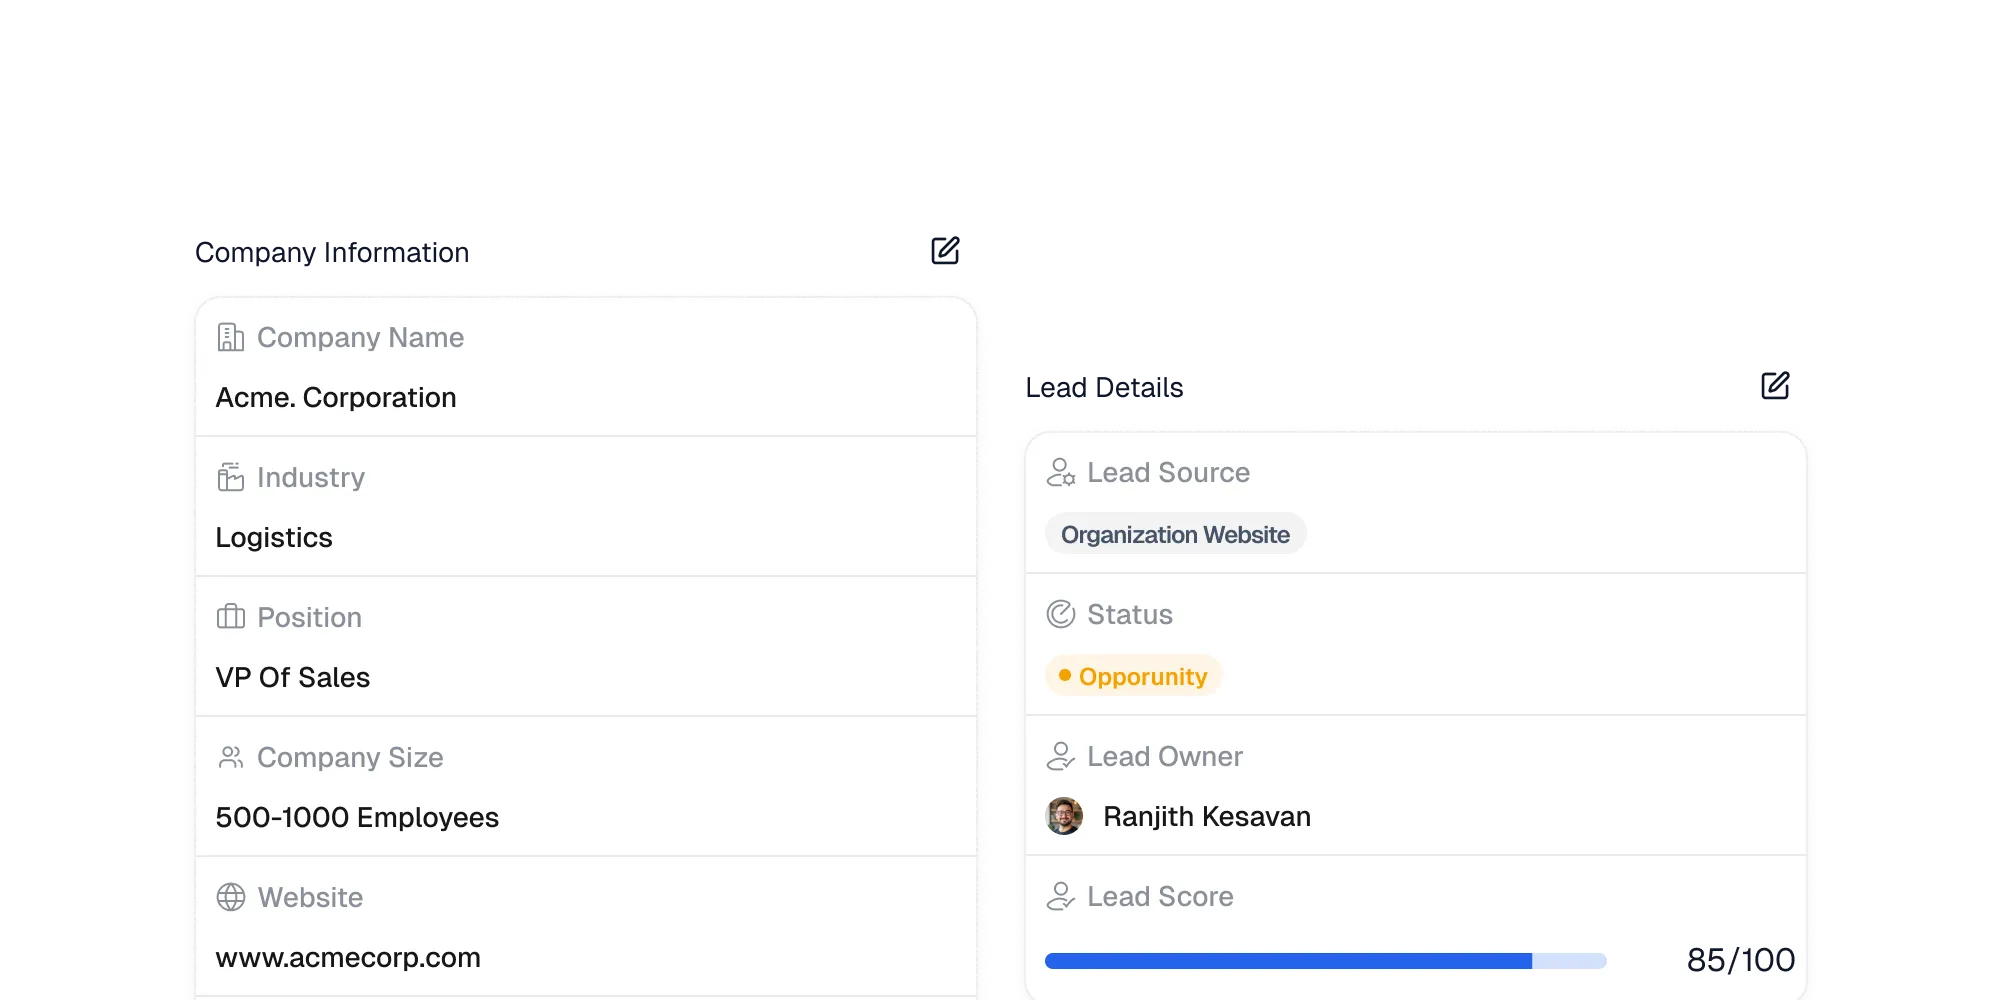The image size is (2000, 1000).
Task: Click the Opporunity status badge
Action: coord(1133,675)
